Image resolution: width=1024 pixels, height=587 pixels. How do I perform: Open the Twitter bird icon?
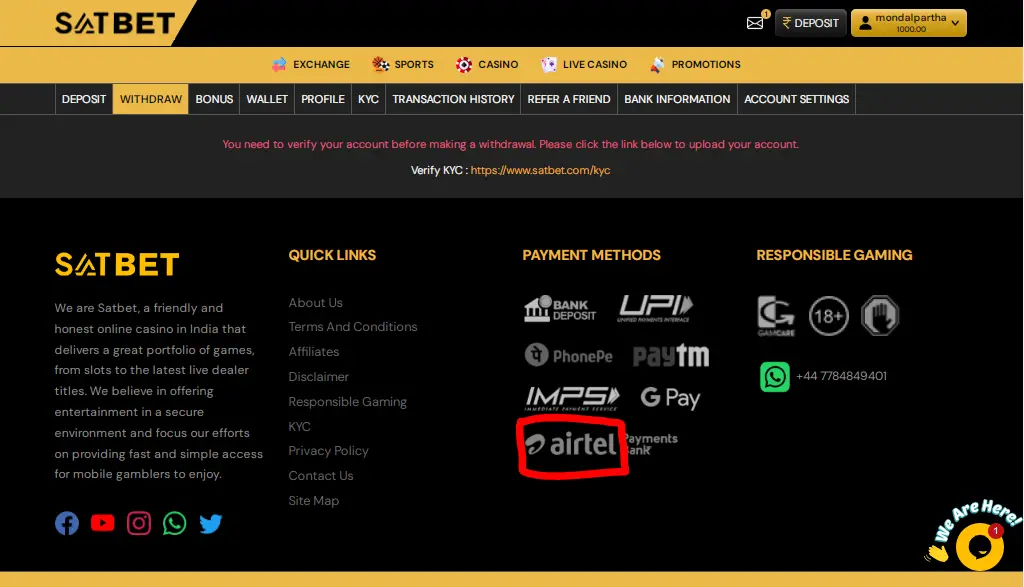click(211, 523)
